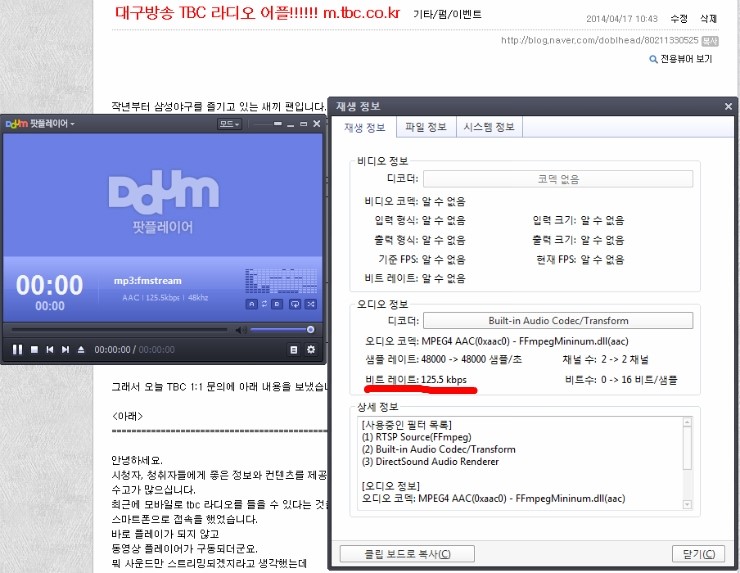Click the [사용중인 필터 목록] header line
Image resolution: width=740 pixels, height=573 pixels.
[x=406, y=425]
